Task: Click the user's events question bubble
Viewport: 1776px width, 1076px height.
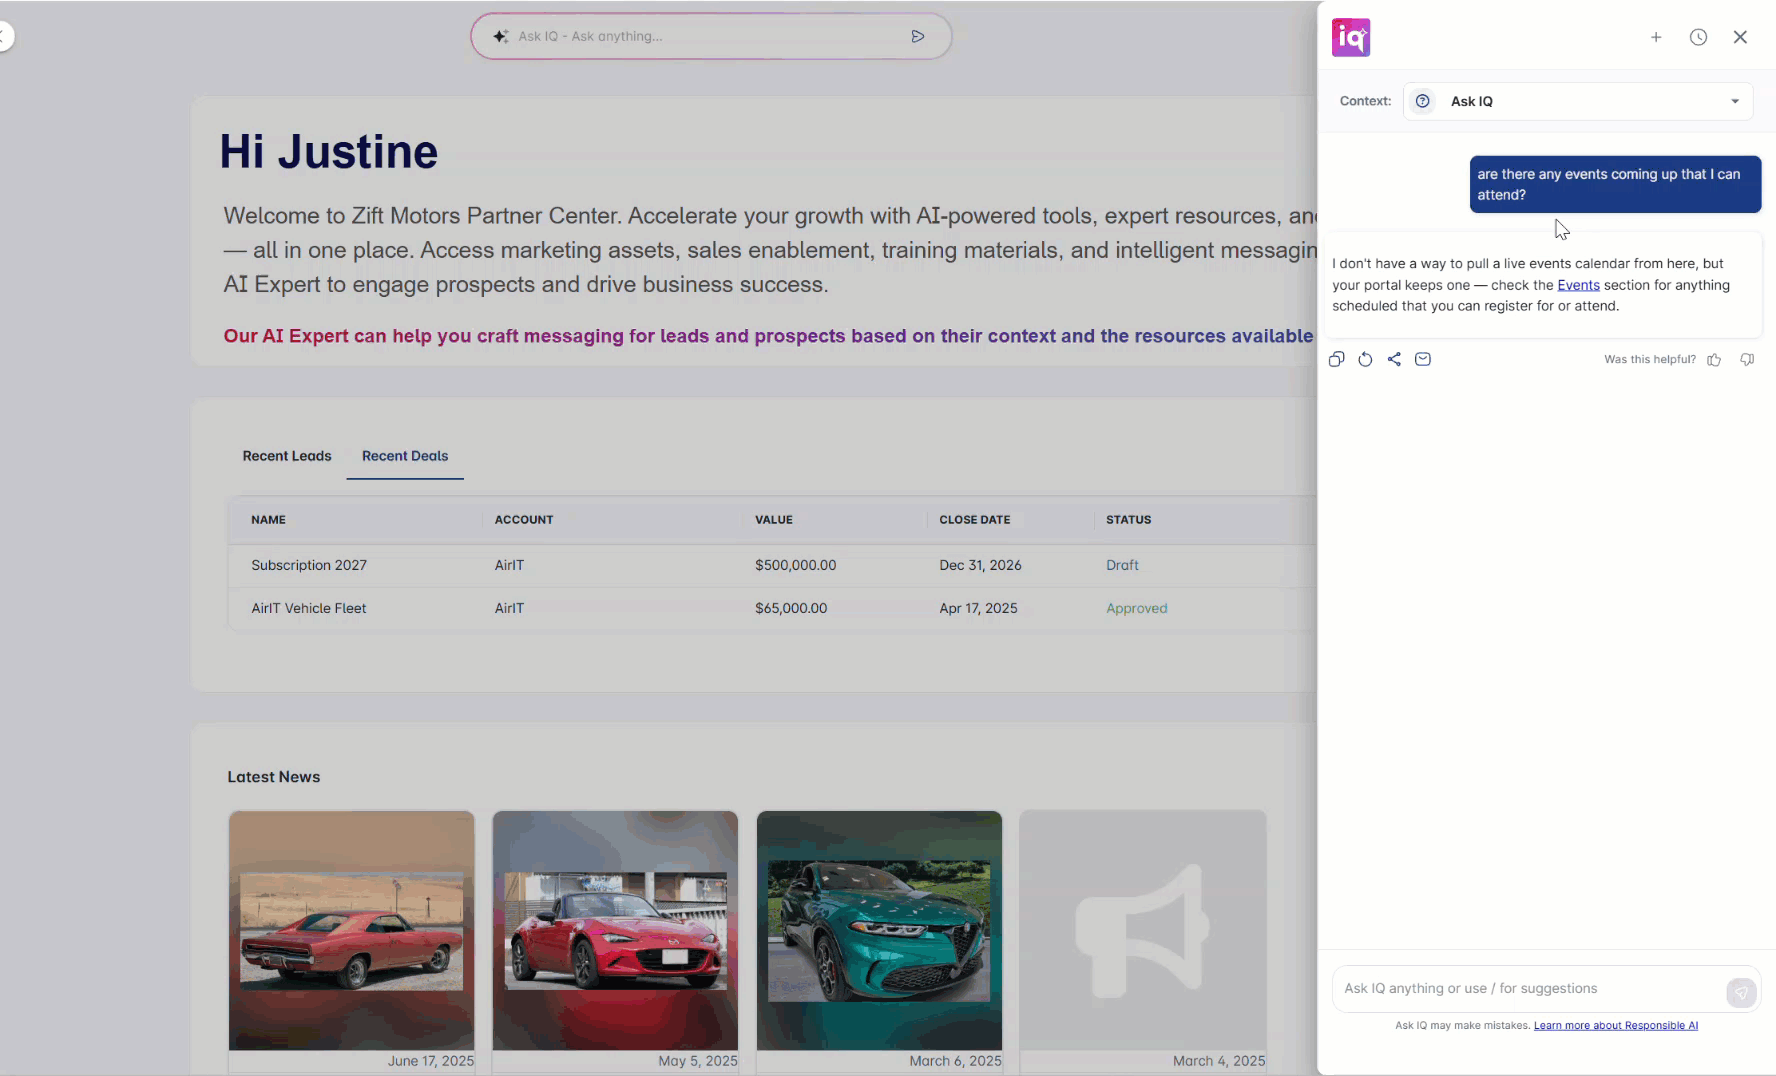Action: (1615, 184)
